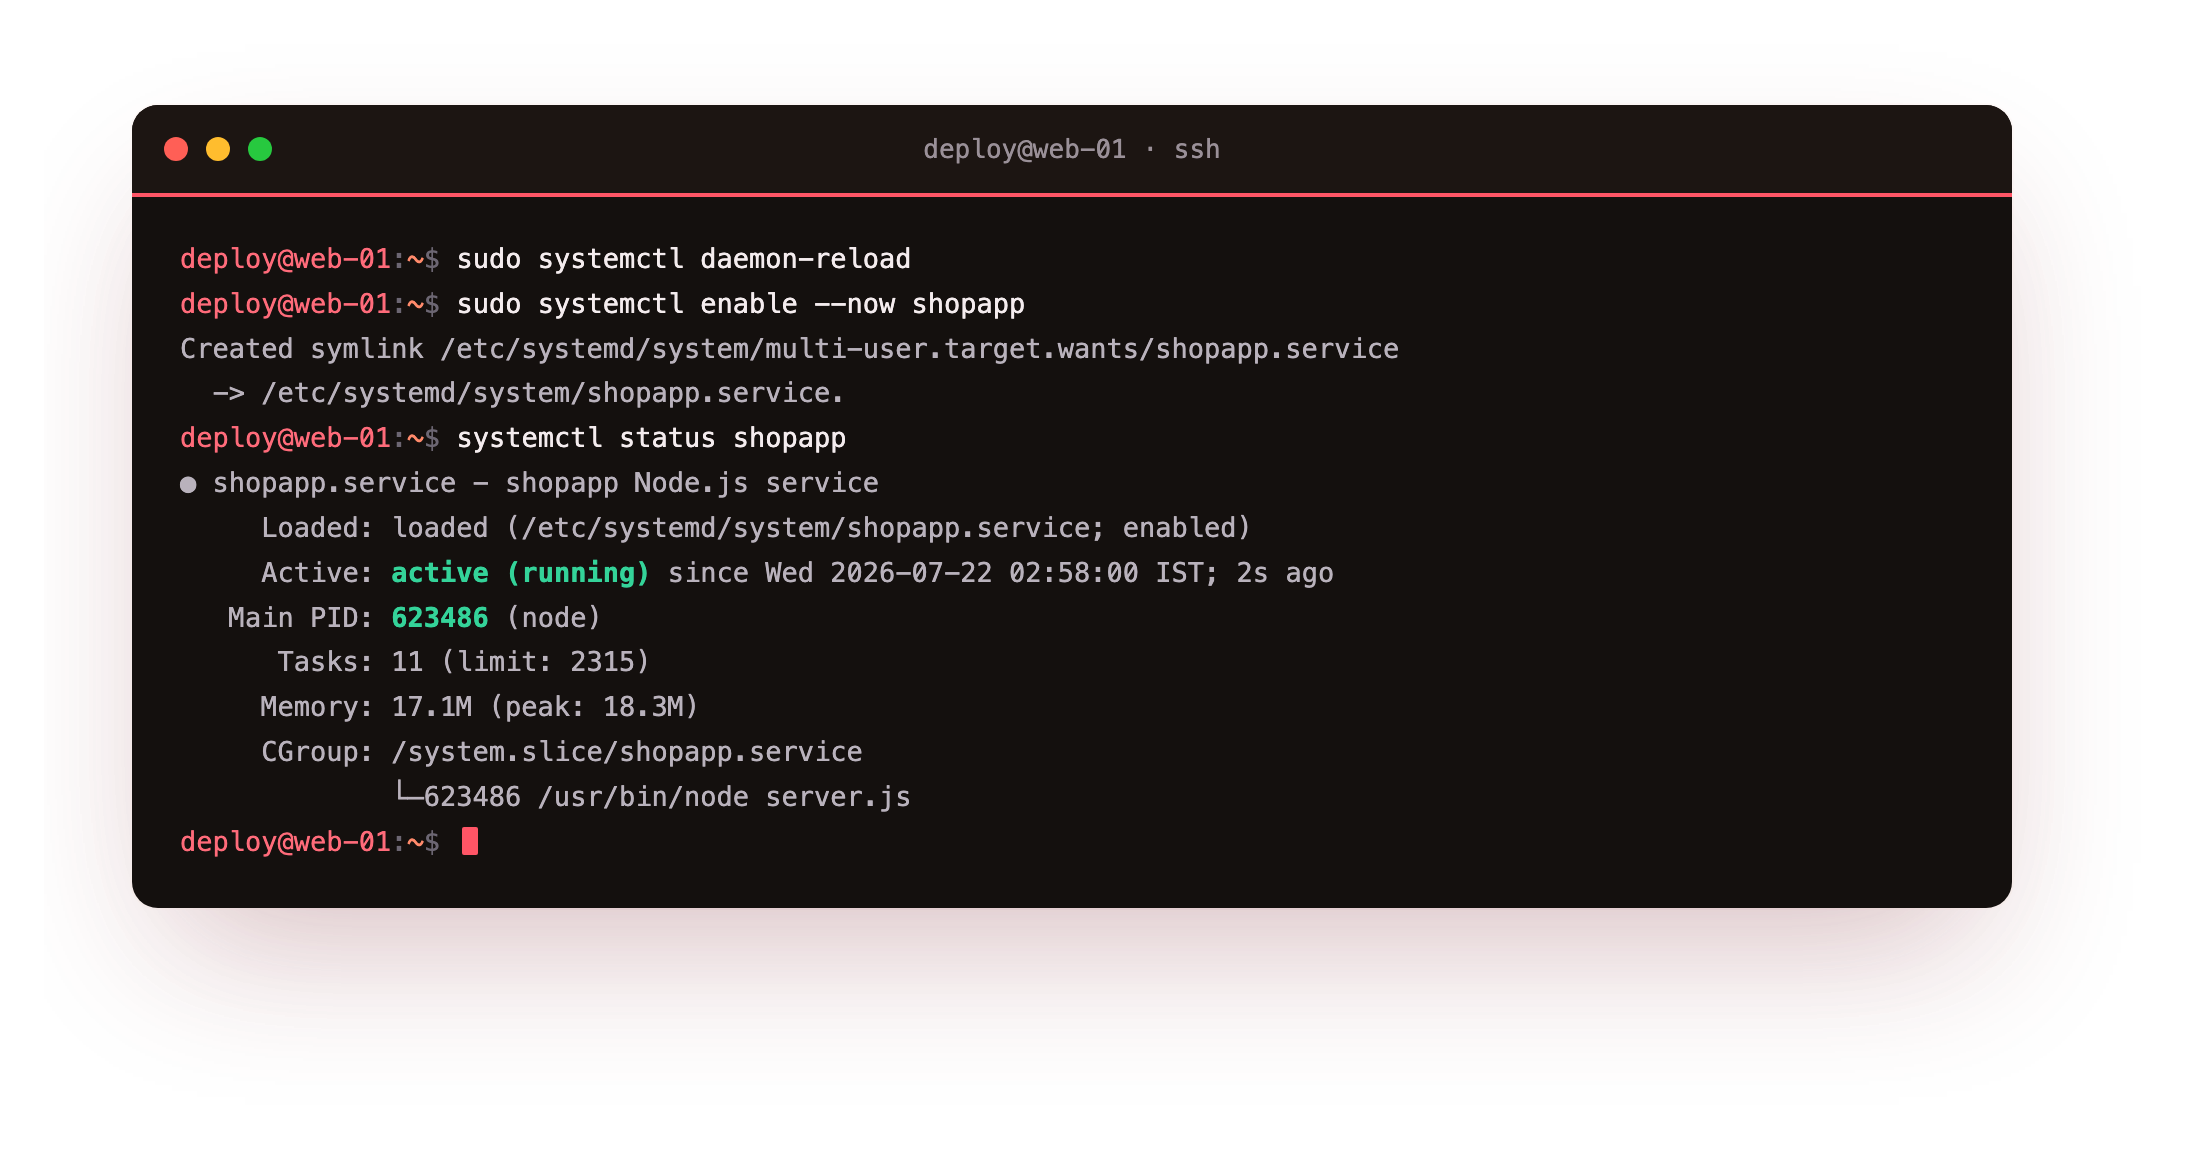Click the '-> /etc/systemd/system/shopapp.service.' line

click(528, 393)
